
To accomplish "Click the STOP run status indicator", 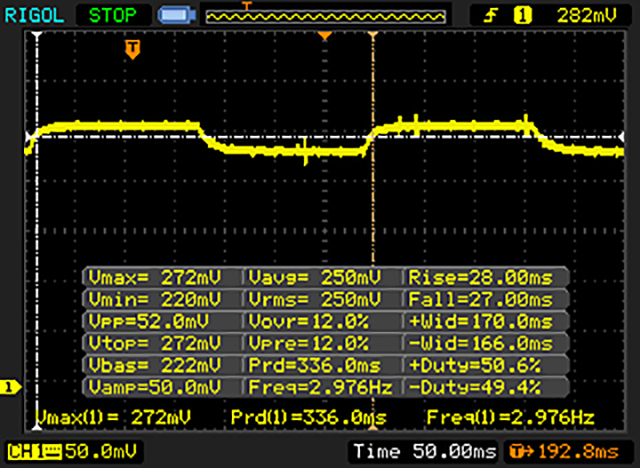I will click(x=113, y=16).
